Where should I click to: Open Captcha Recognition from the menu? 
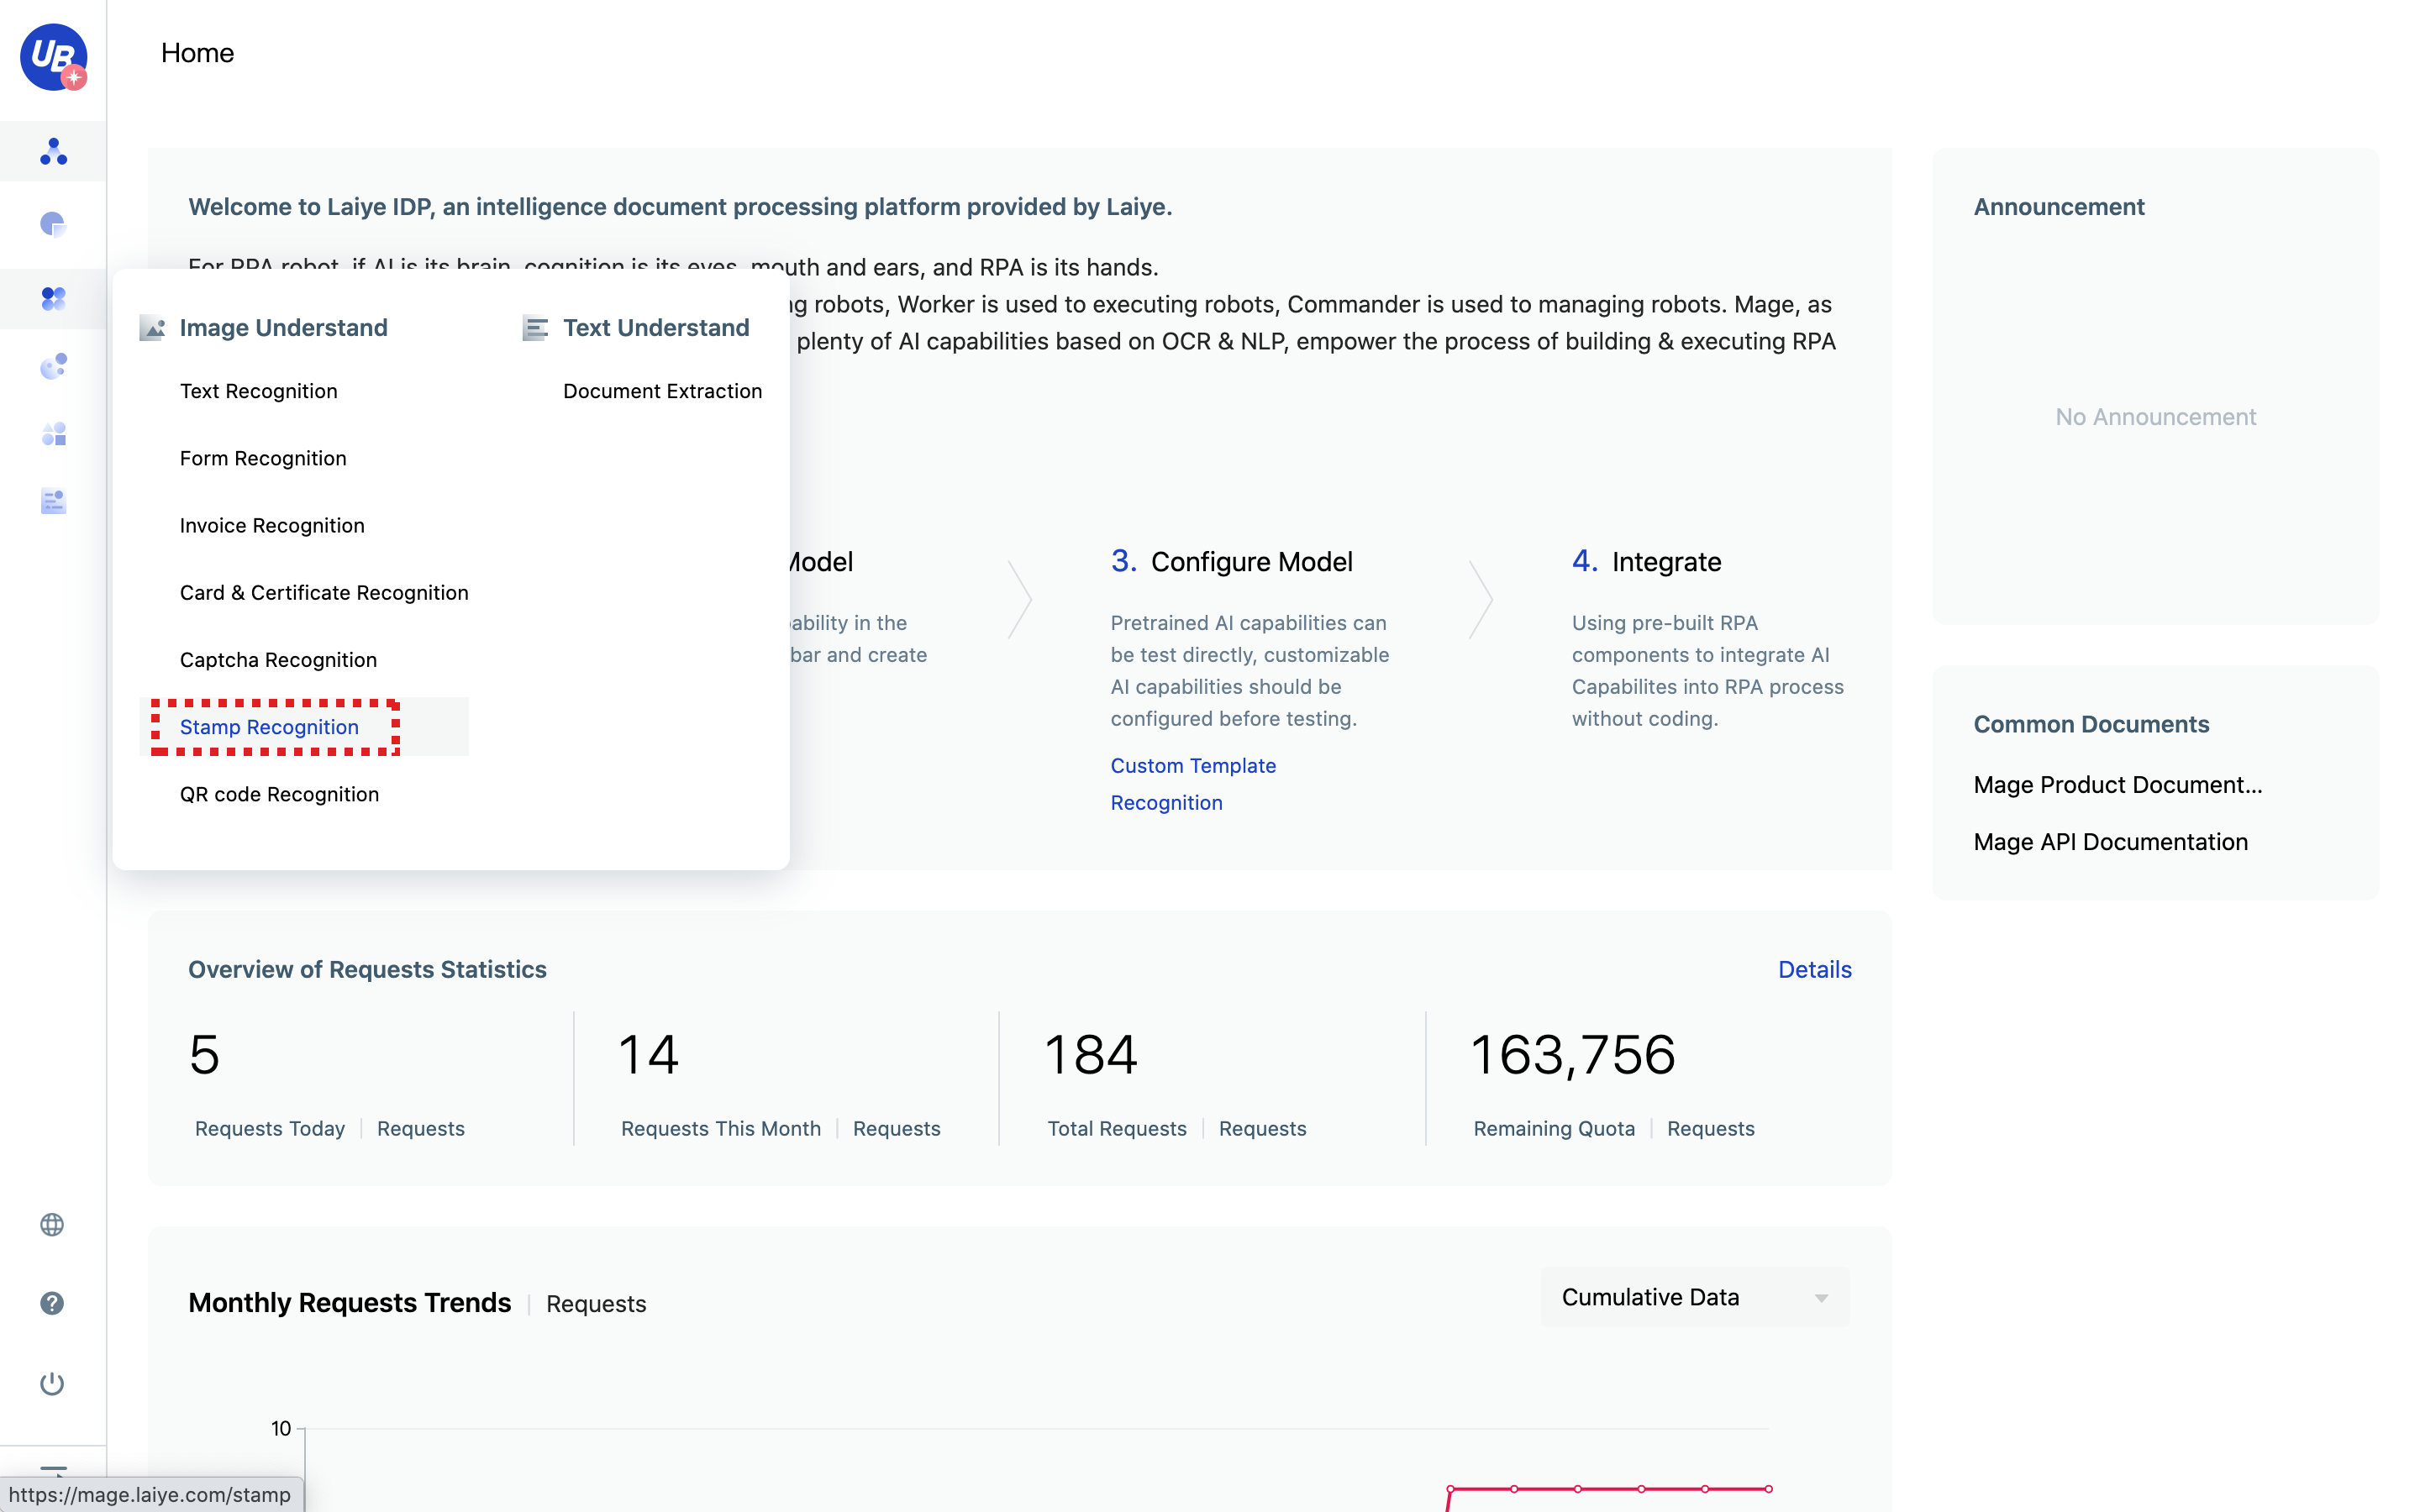click(x=278, y=660)
